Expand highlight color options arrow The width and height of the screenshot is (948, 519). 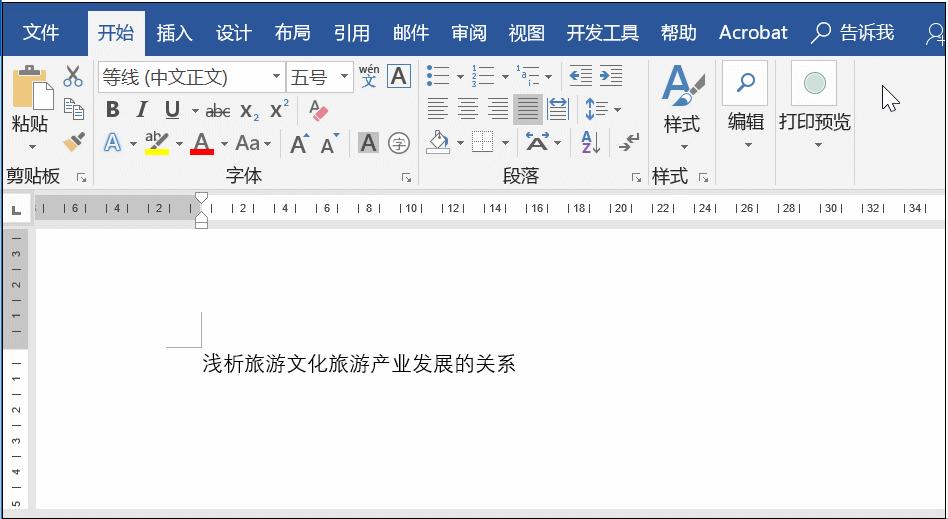click(x=179, y=144)
